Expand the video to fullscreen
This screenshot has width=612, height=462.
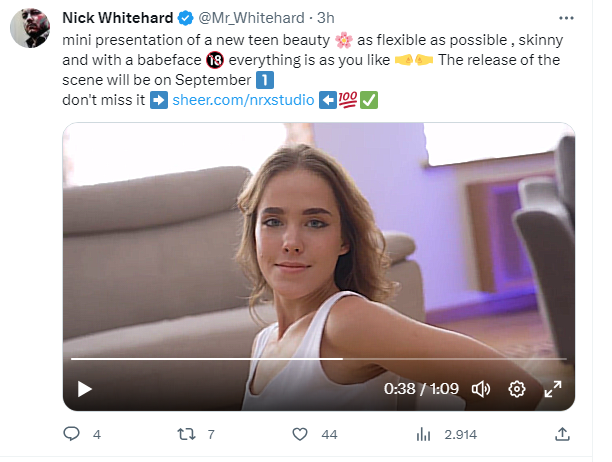point(553,389)
